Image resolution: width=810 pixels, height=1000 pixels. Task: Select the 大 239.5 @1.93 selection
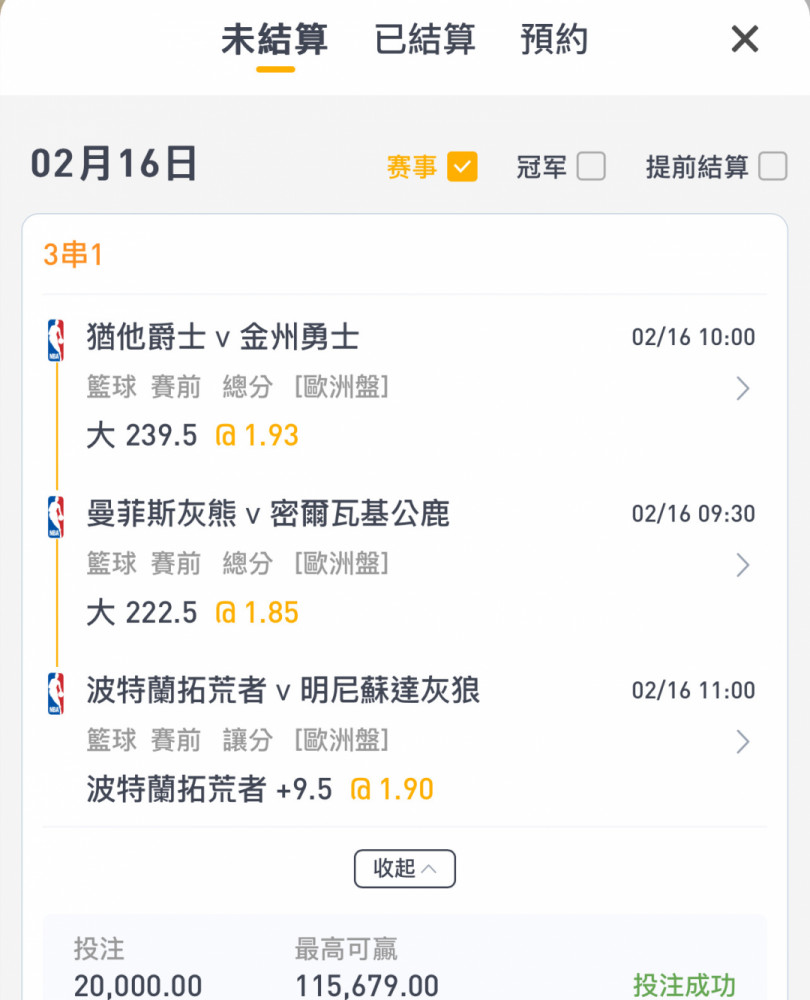pos(193,436)
